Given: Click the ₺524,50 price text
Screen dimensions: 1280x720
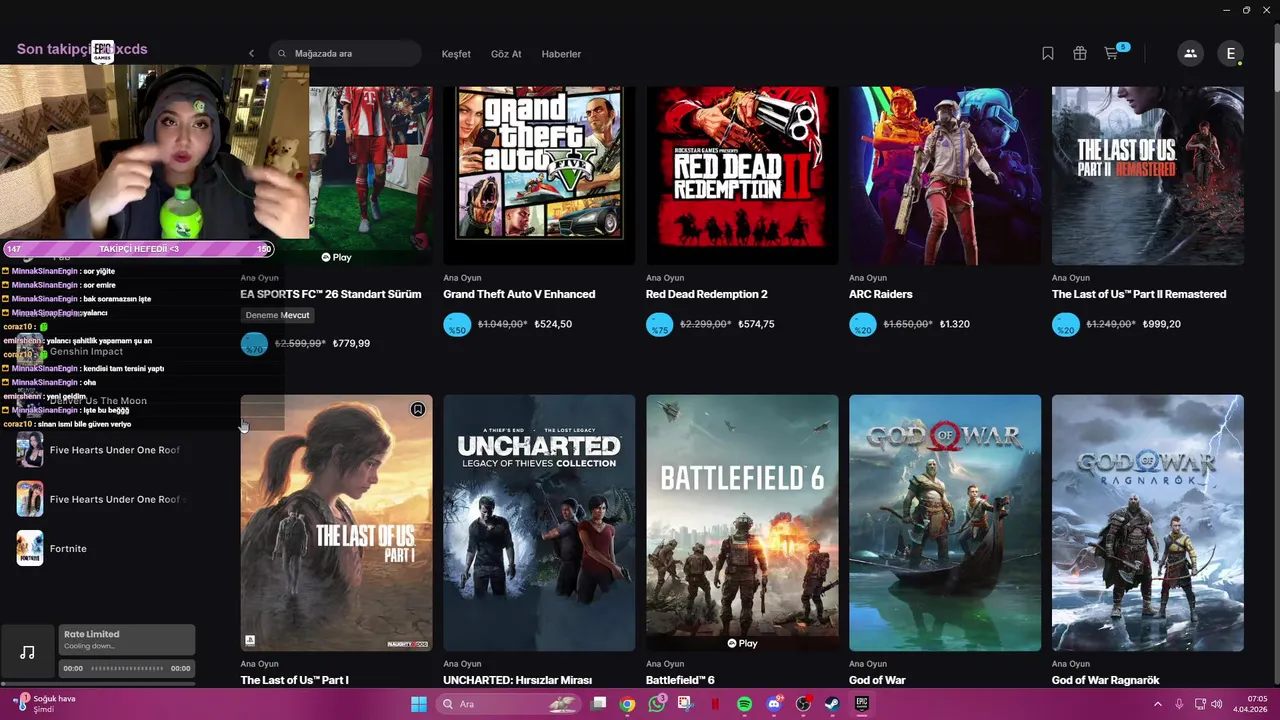Looking at the screenshot, I should (x=553, y=324).
